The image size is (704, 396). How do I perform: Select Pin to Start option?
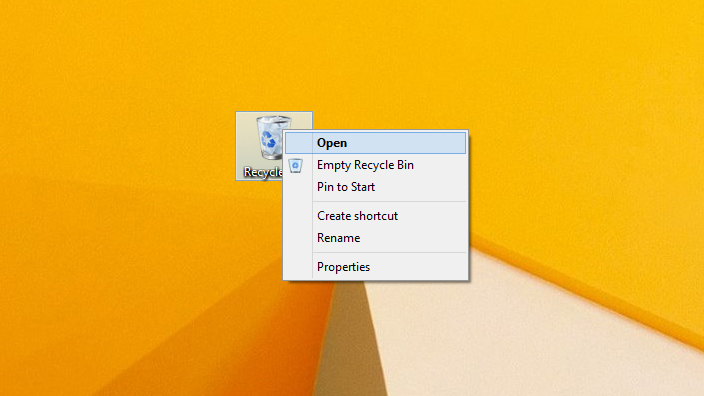pyautogui.click(x=375, y=187)
